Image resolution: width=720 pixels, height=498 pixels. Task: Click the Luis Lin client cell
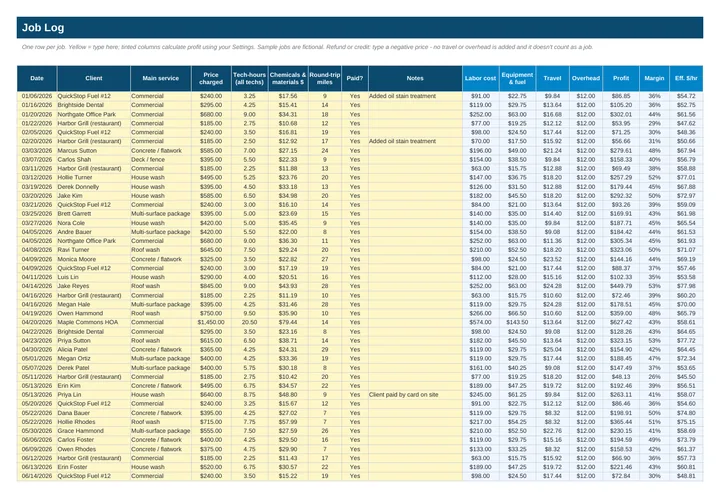point(94,277)
